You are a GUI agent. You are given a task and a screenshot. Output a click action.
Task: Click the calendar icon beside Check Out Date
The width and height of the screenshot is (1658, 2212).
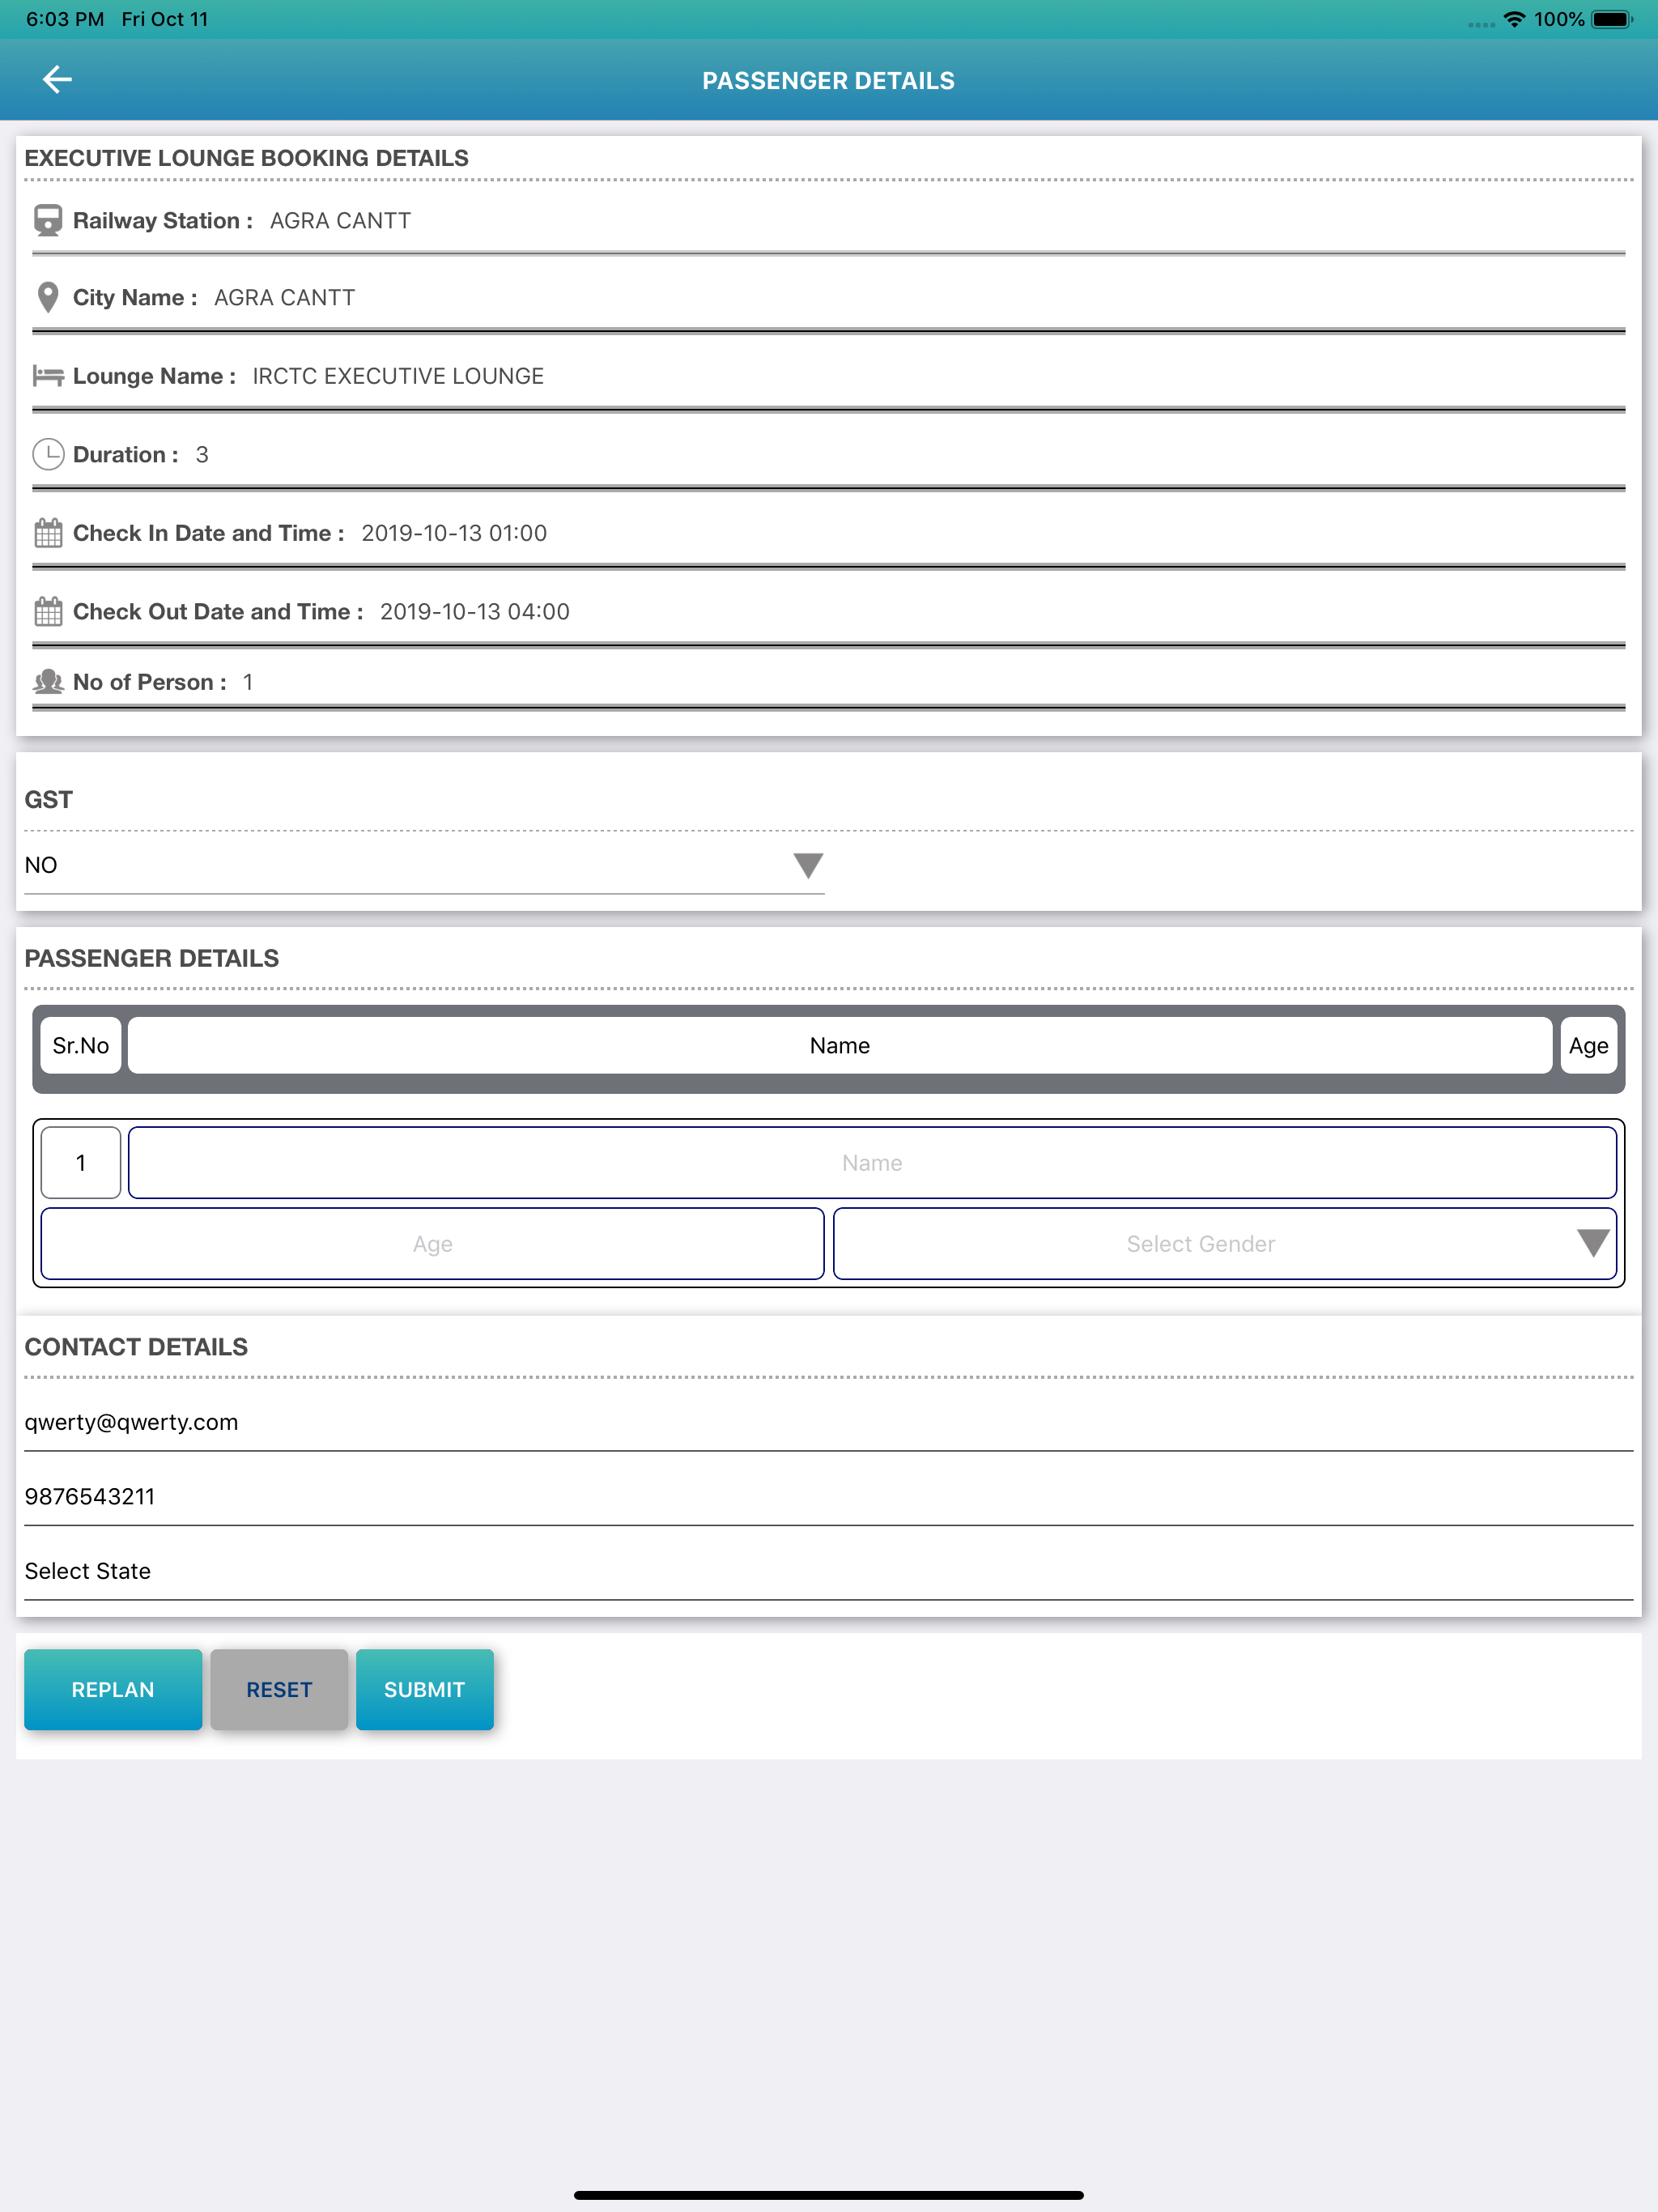coord(48,611)
